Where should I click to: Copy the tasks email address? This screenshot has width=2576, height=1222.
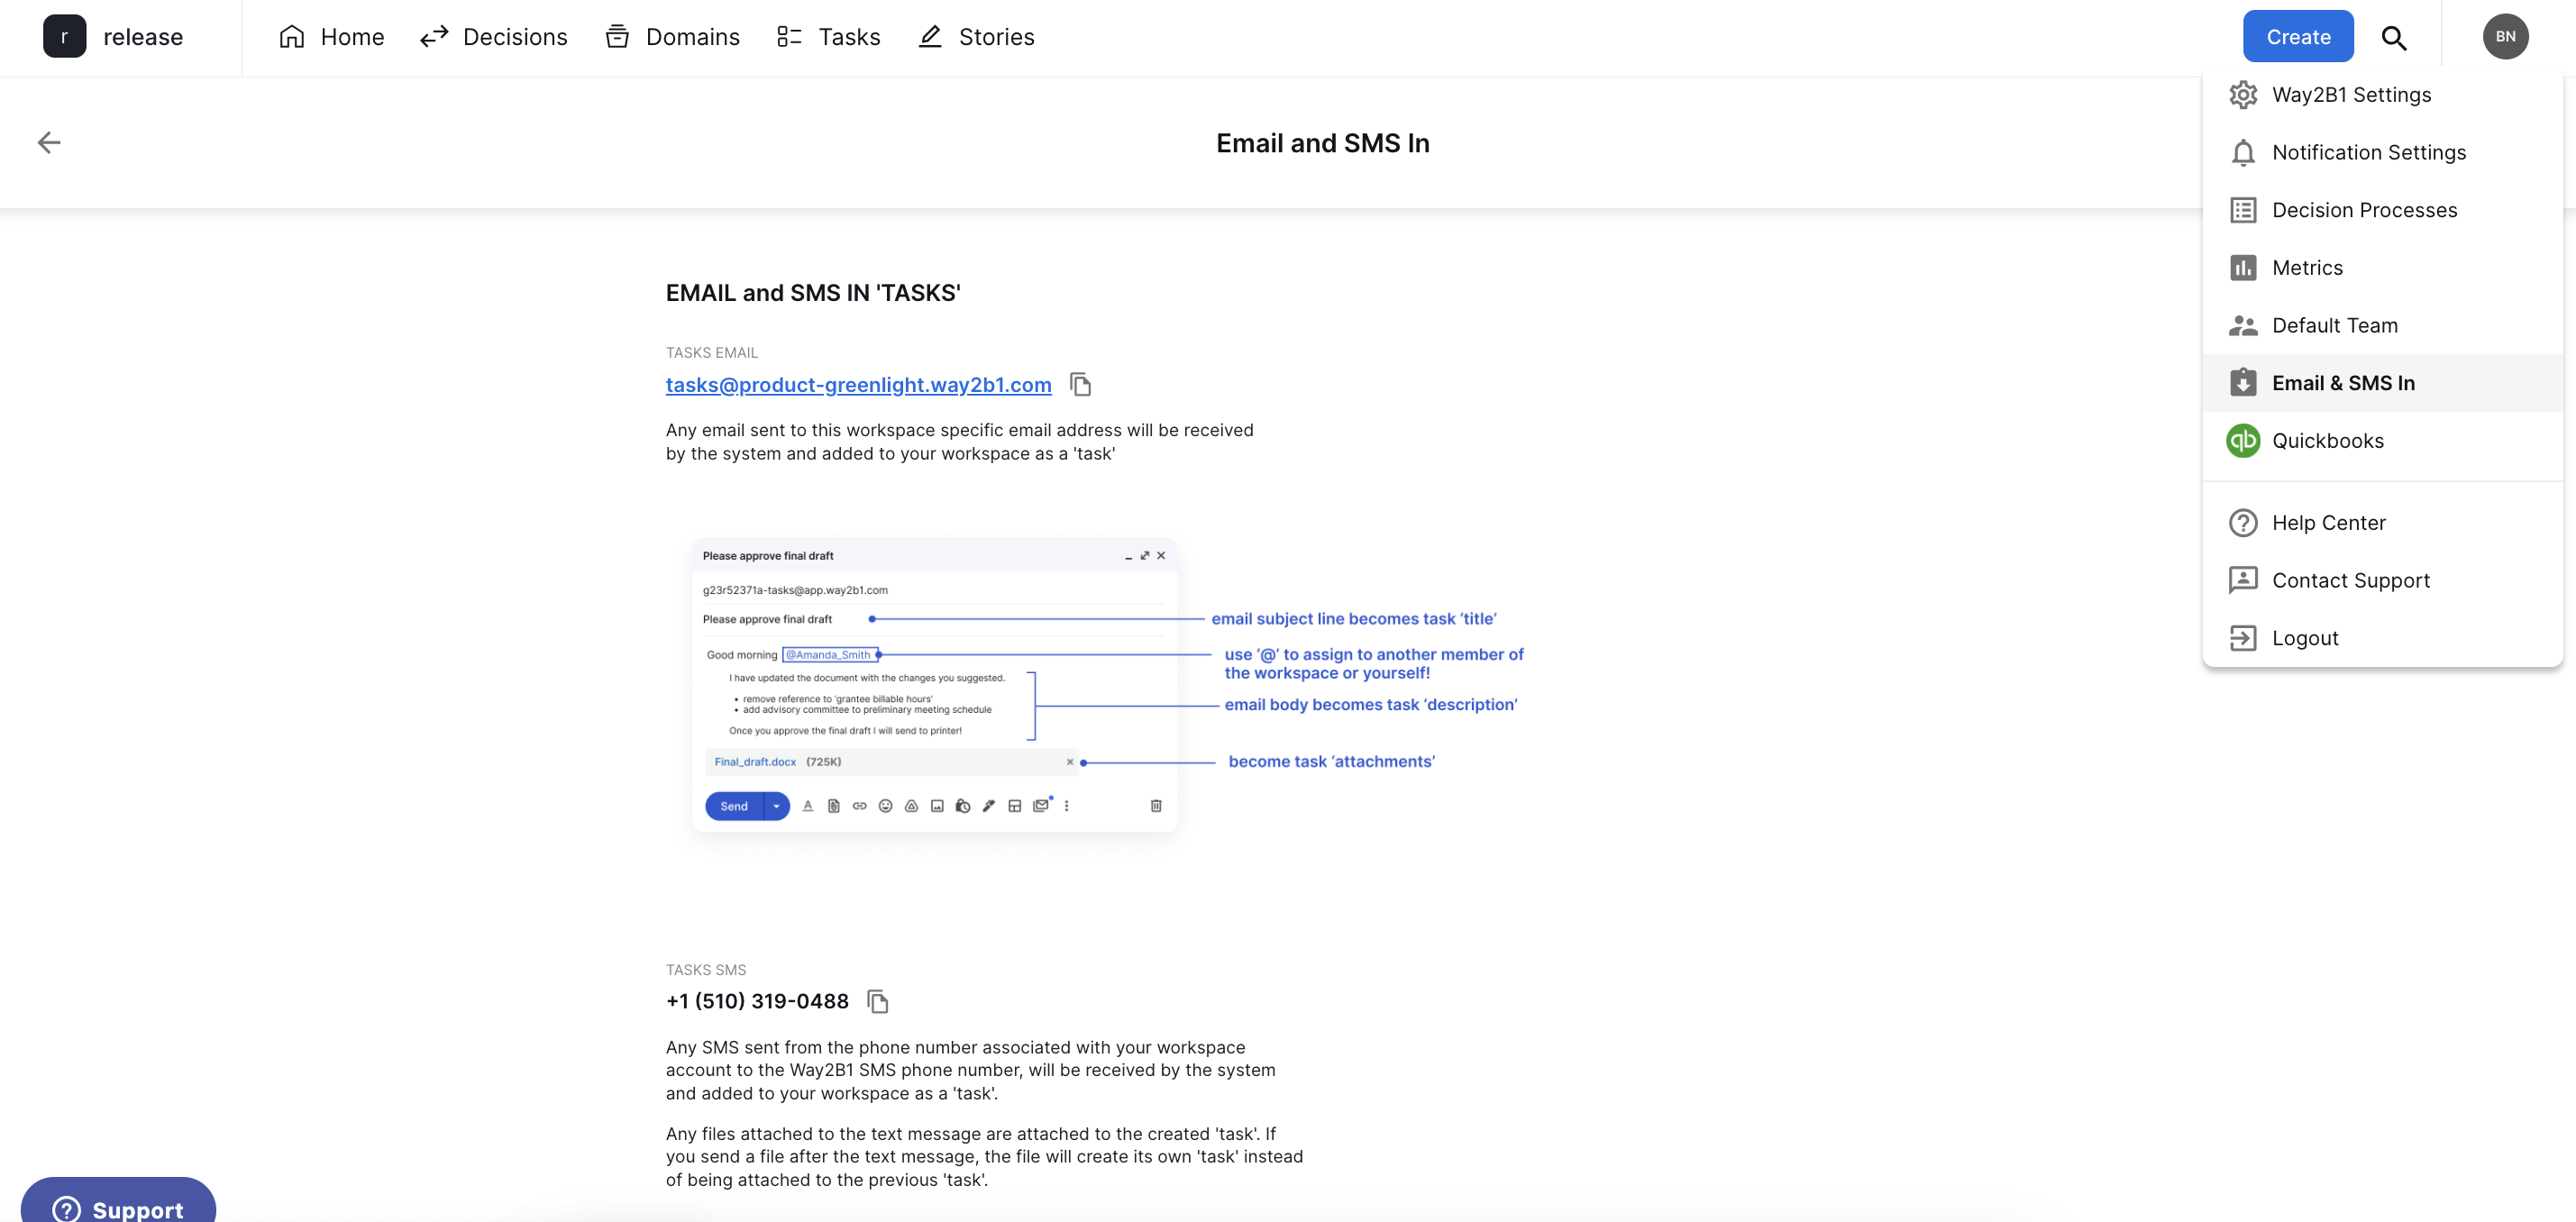tap(1080, 385)
